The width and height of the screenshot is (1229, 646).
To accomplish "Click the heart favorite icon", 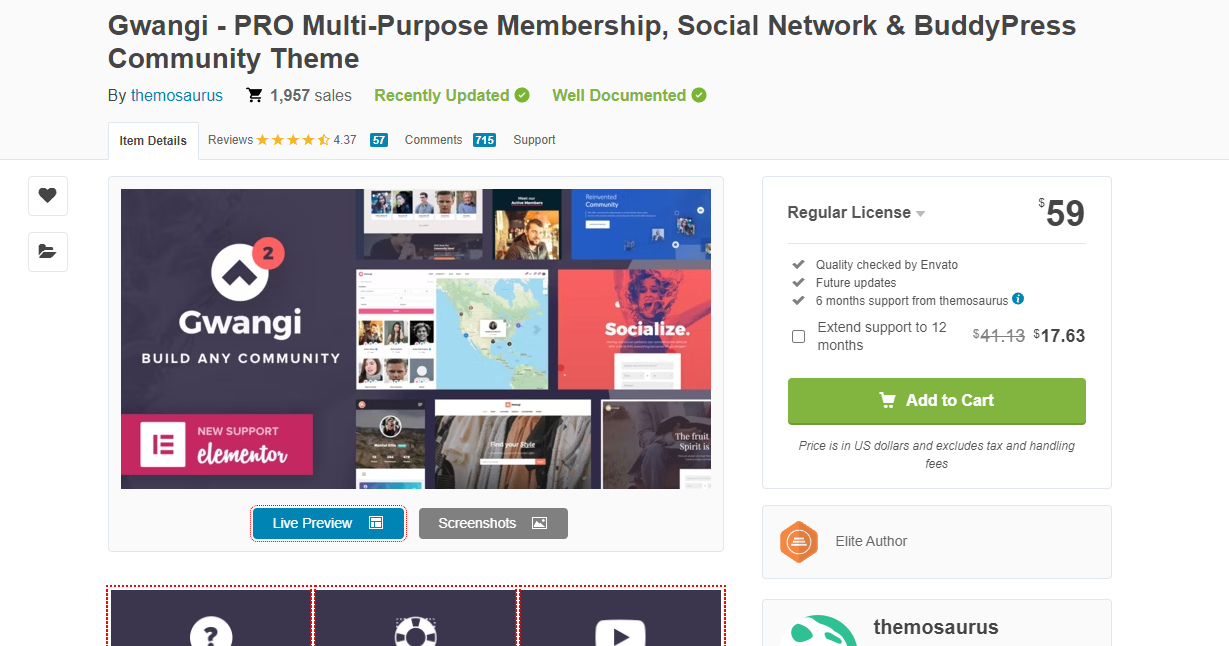I will coord(47,196).
